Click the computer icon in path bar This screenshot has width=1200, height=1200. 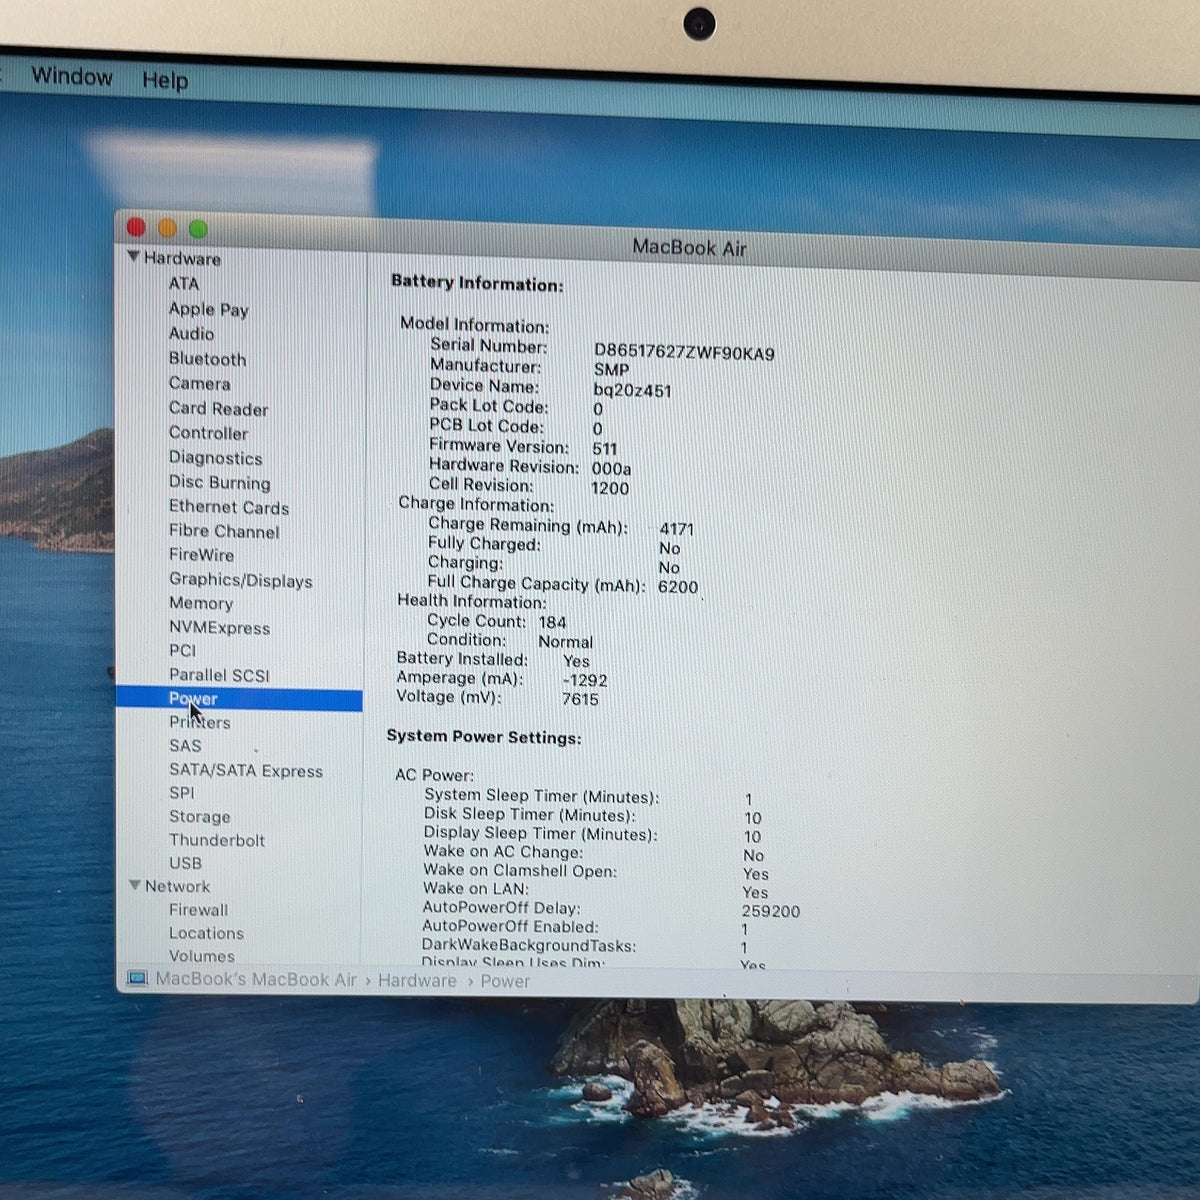click(x=137, y=978)
